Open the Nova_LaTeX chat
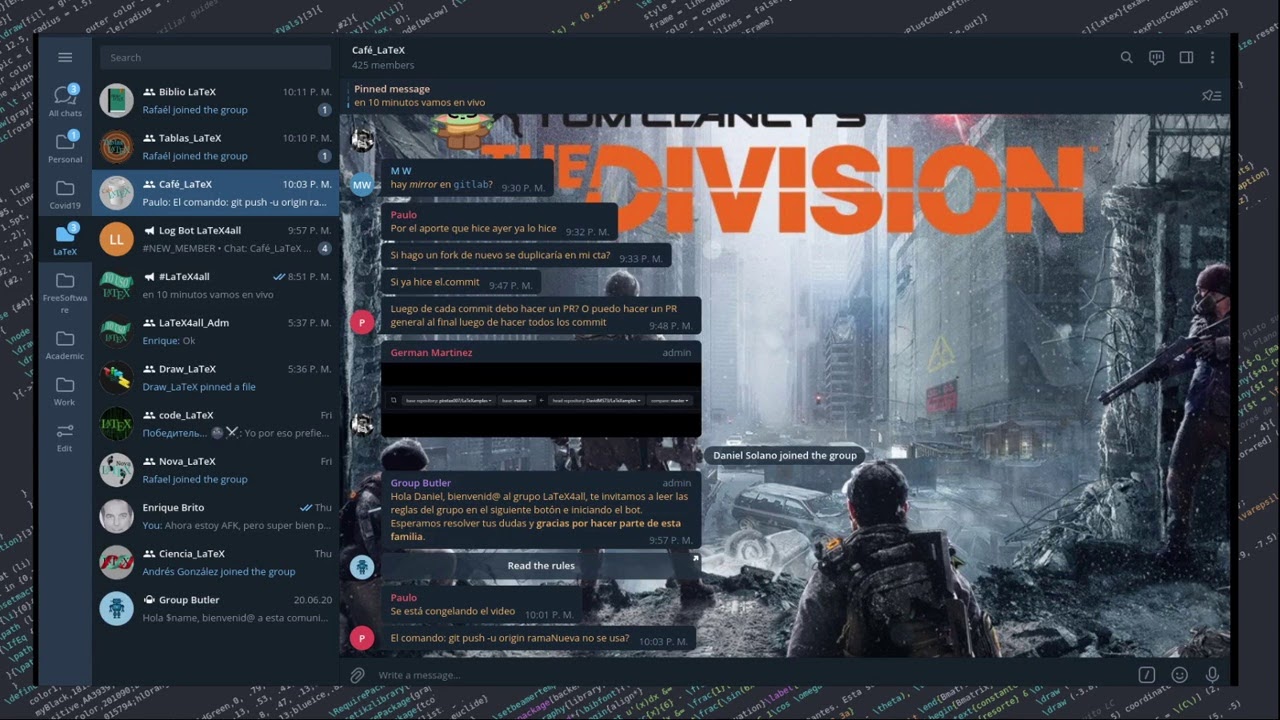 click(x=216, y=469)
